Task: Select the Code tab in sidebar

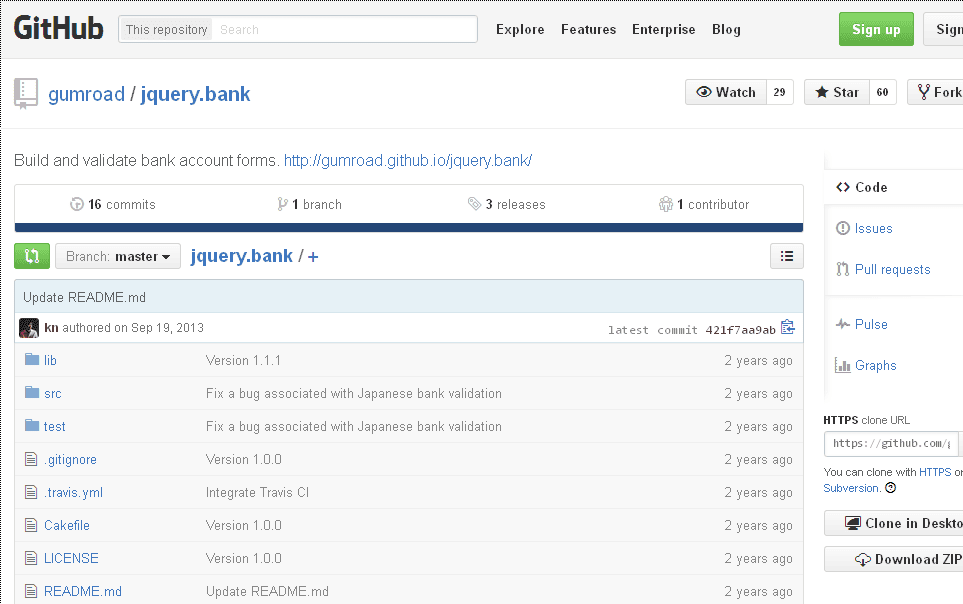Action: (x=893, y=187)
